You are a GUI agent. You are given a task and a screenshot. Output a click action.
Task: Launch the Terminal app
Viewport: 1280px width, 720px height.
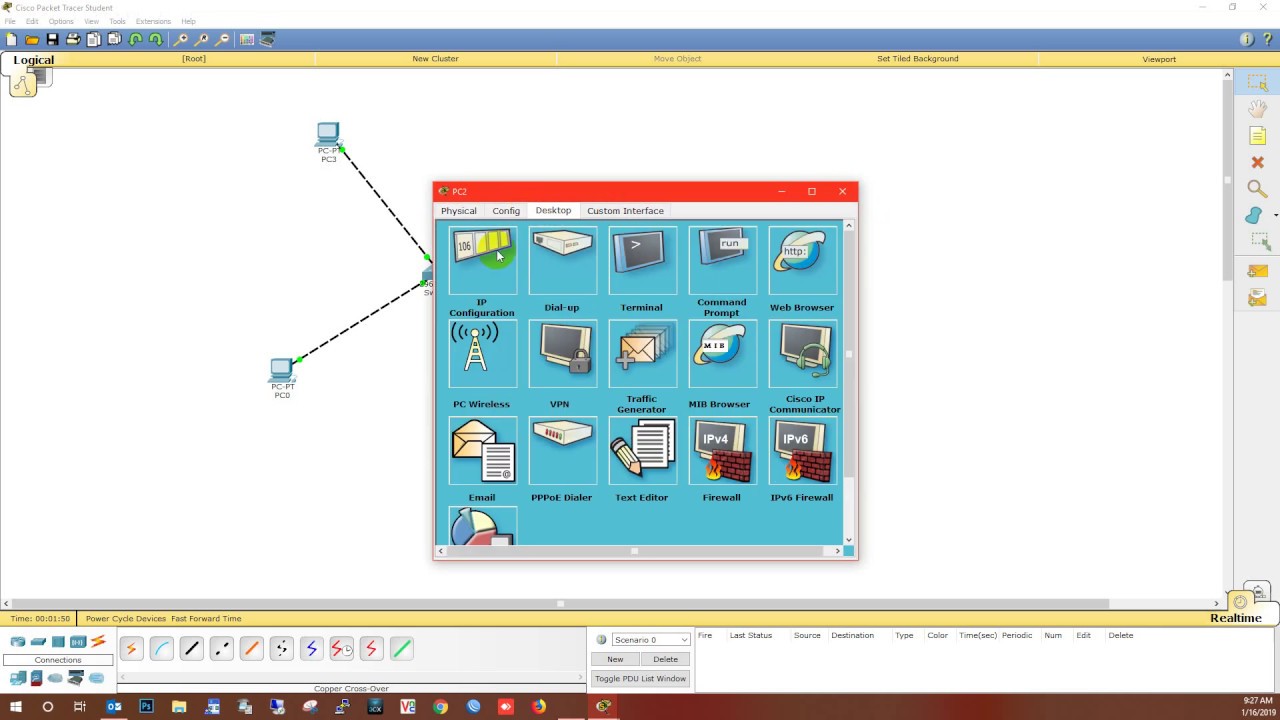point(643,260)
